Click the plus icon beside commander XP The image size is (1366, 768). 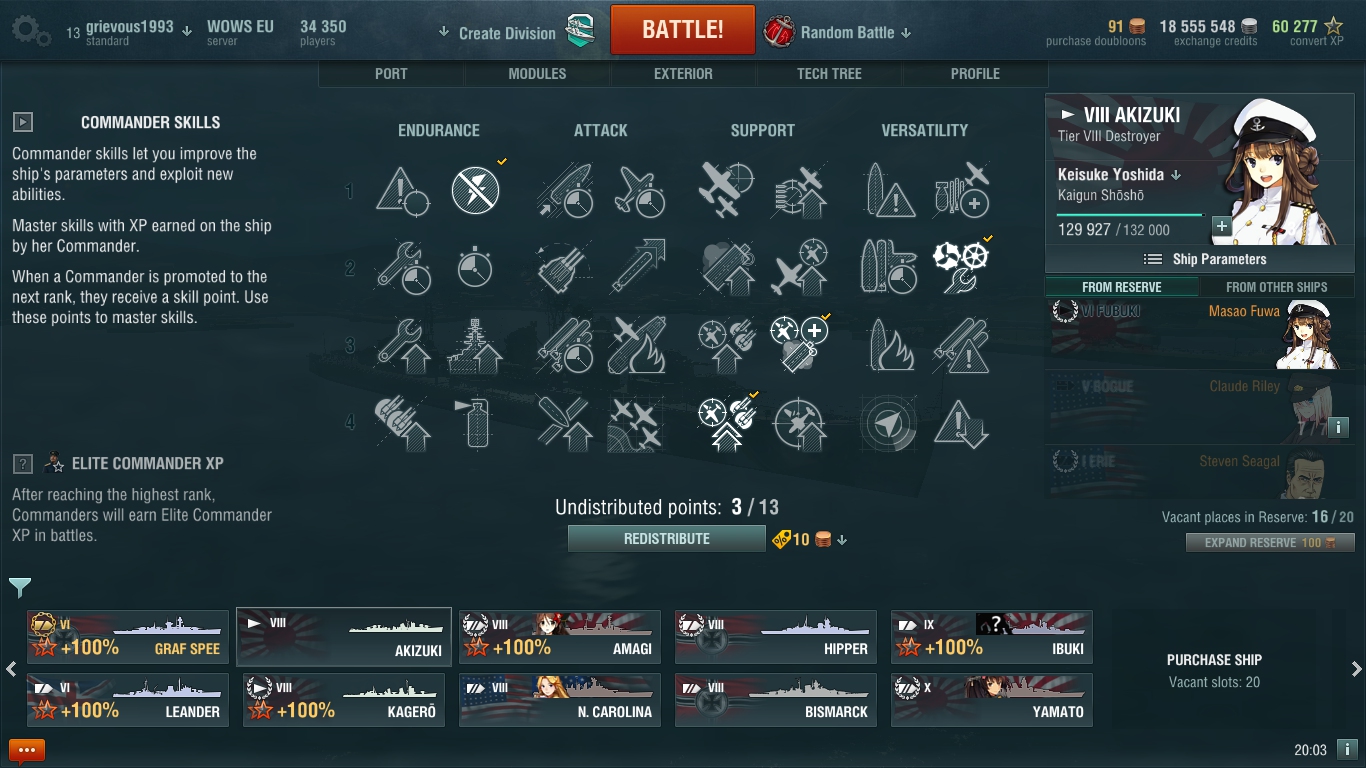(x=1221, y=226)
